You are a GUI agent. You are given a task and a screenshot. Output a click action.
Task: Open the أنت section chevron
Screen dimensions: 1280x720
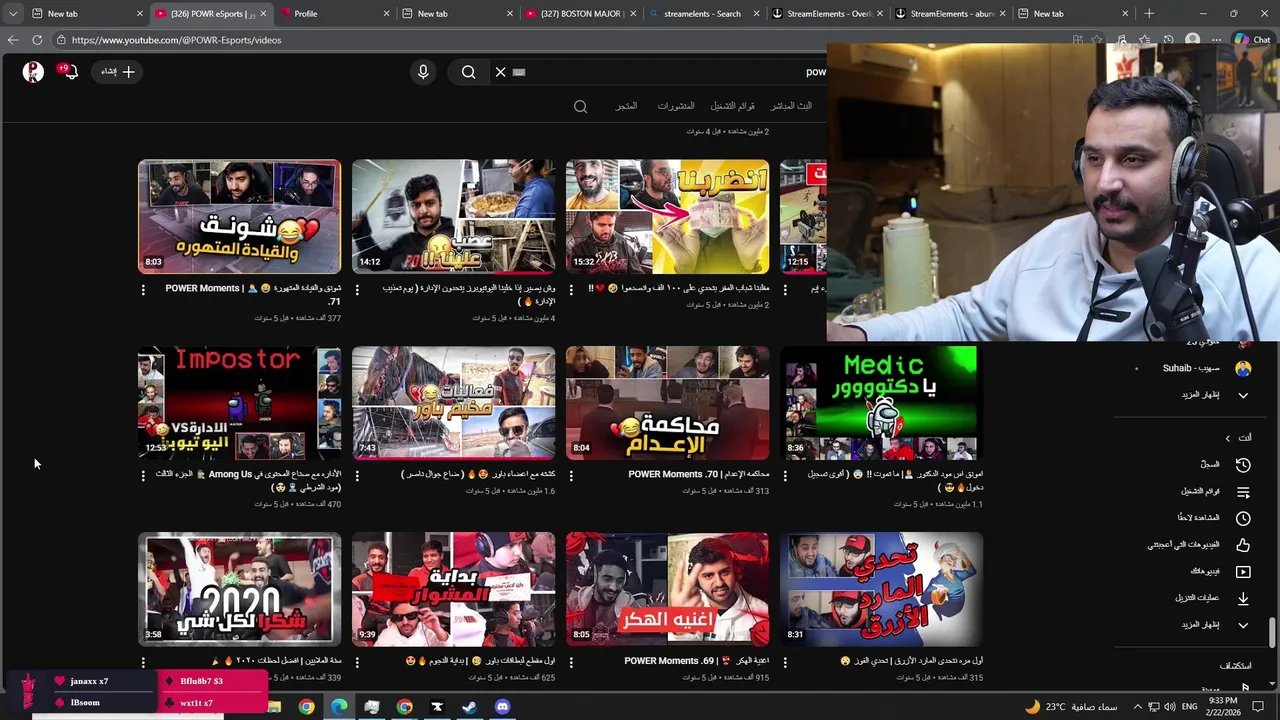click(1228, 438)
